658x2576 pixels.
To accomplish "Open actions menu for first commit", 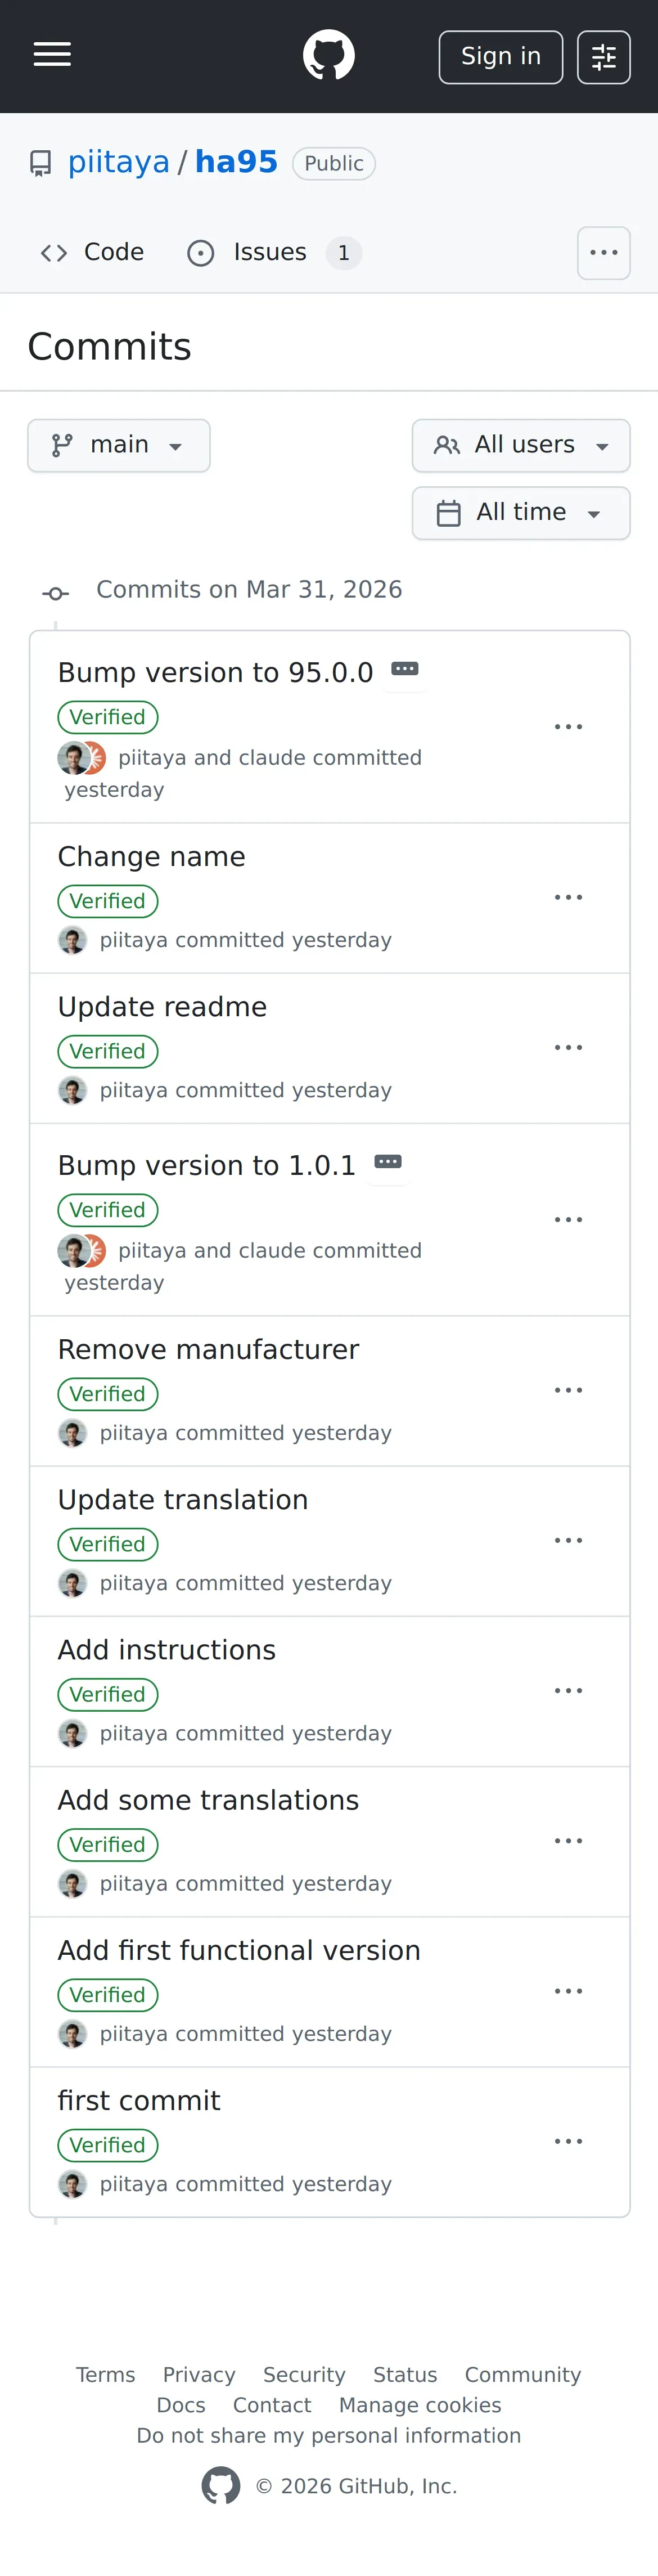I will point(568,2141).
